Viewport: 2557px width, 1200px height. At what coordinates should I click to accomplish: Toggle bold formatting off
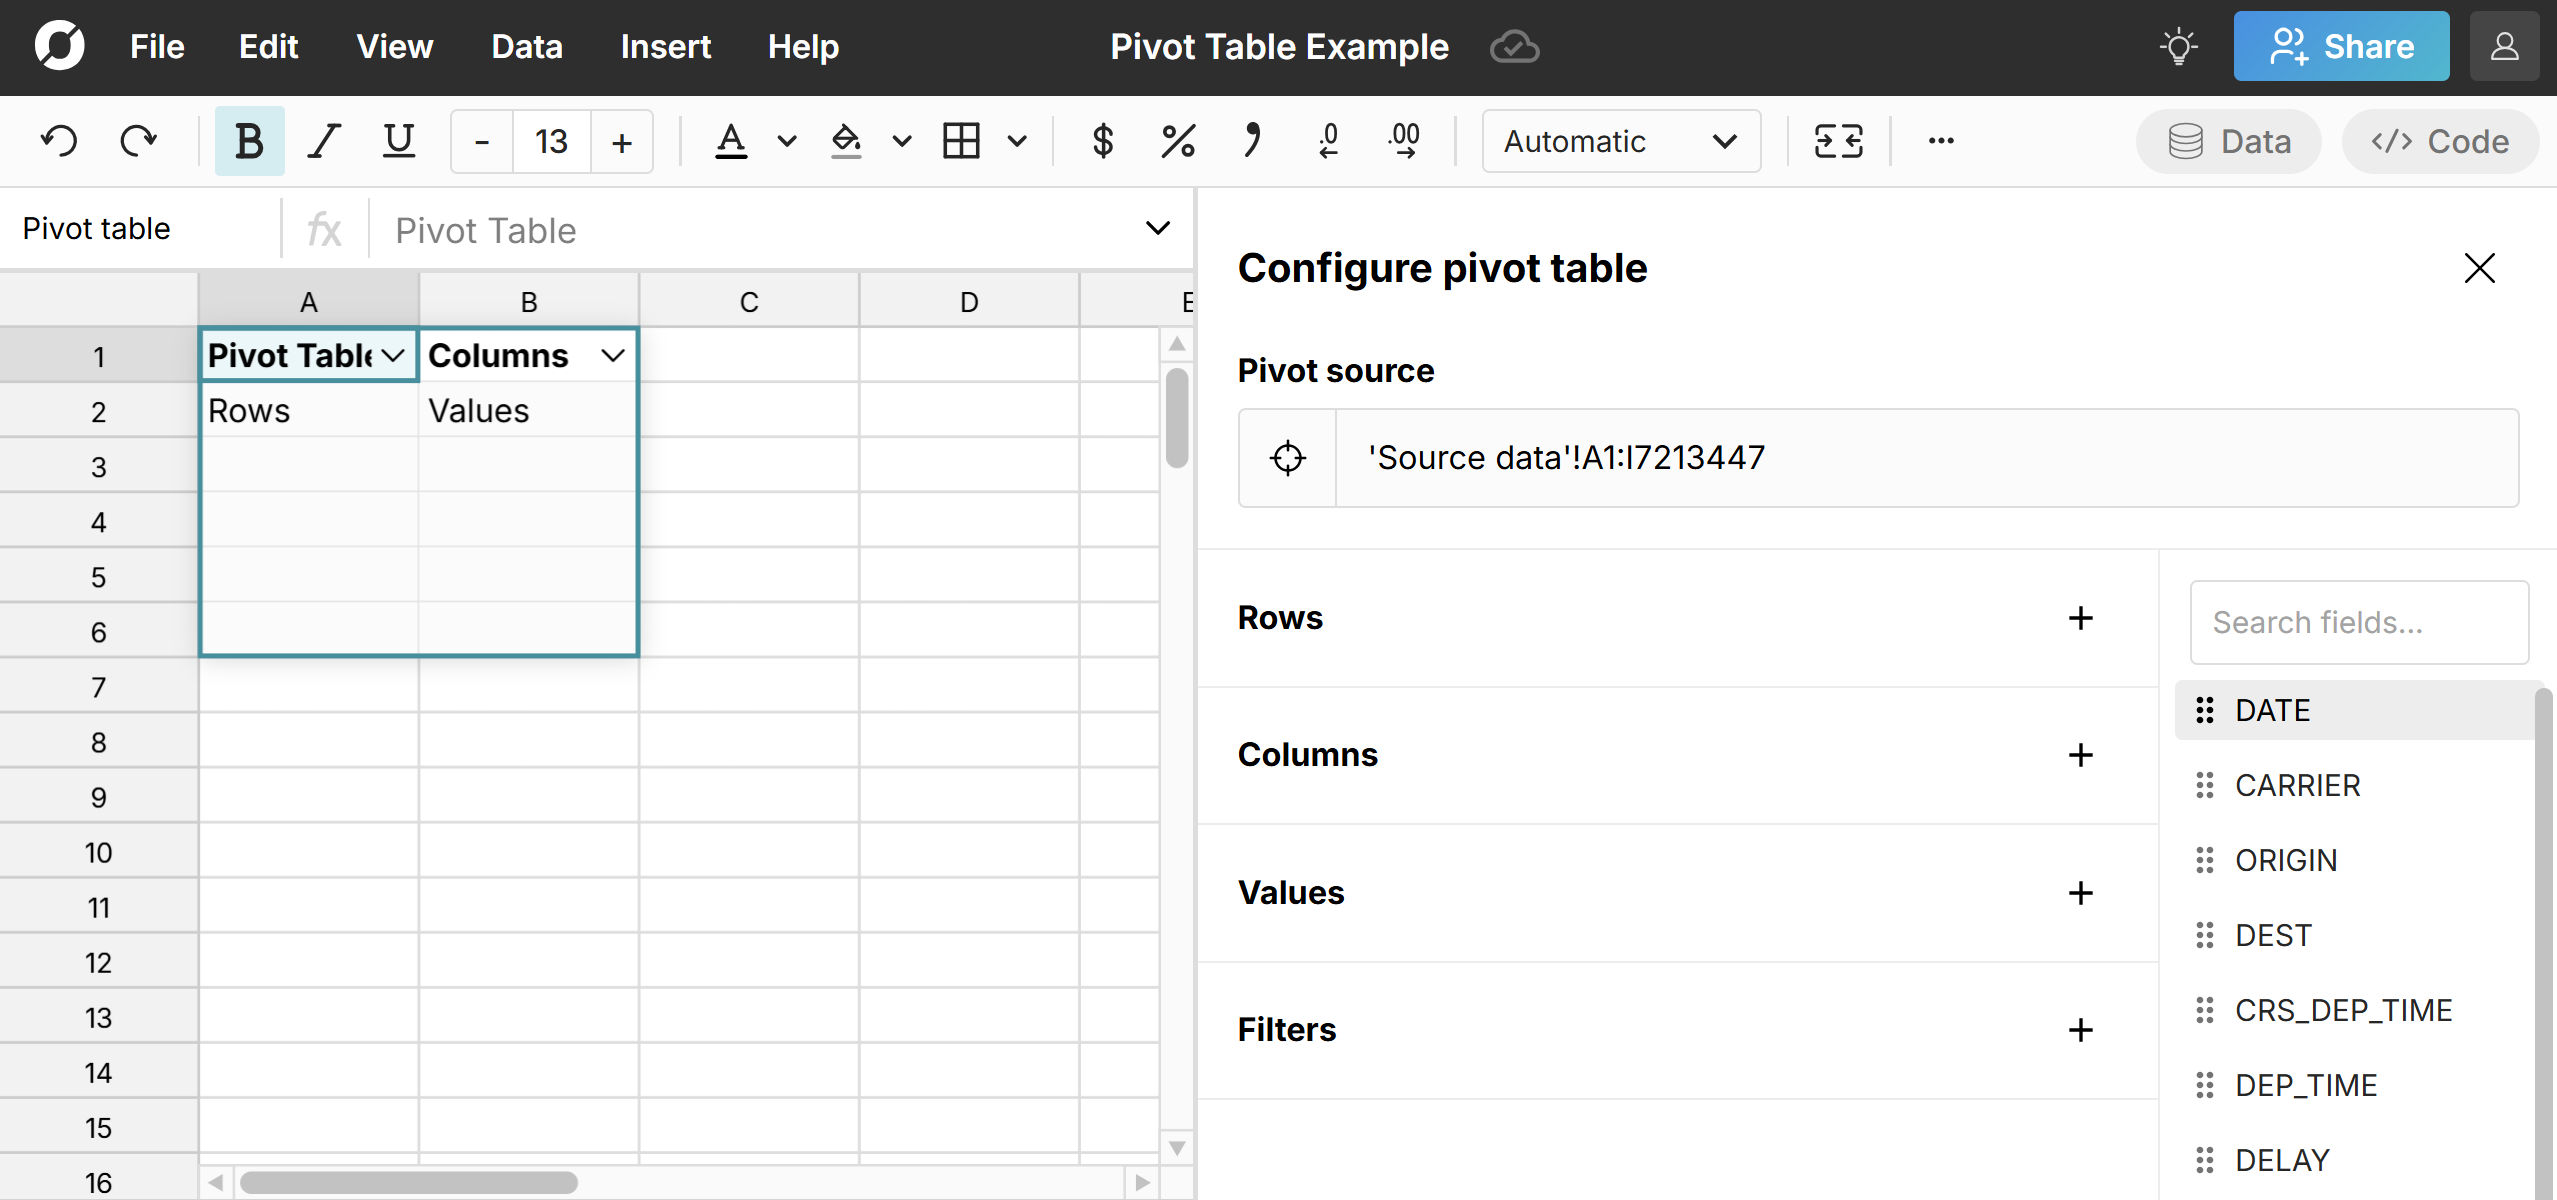[x=248, y=140]
